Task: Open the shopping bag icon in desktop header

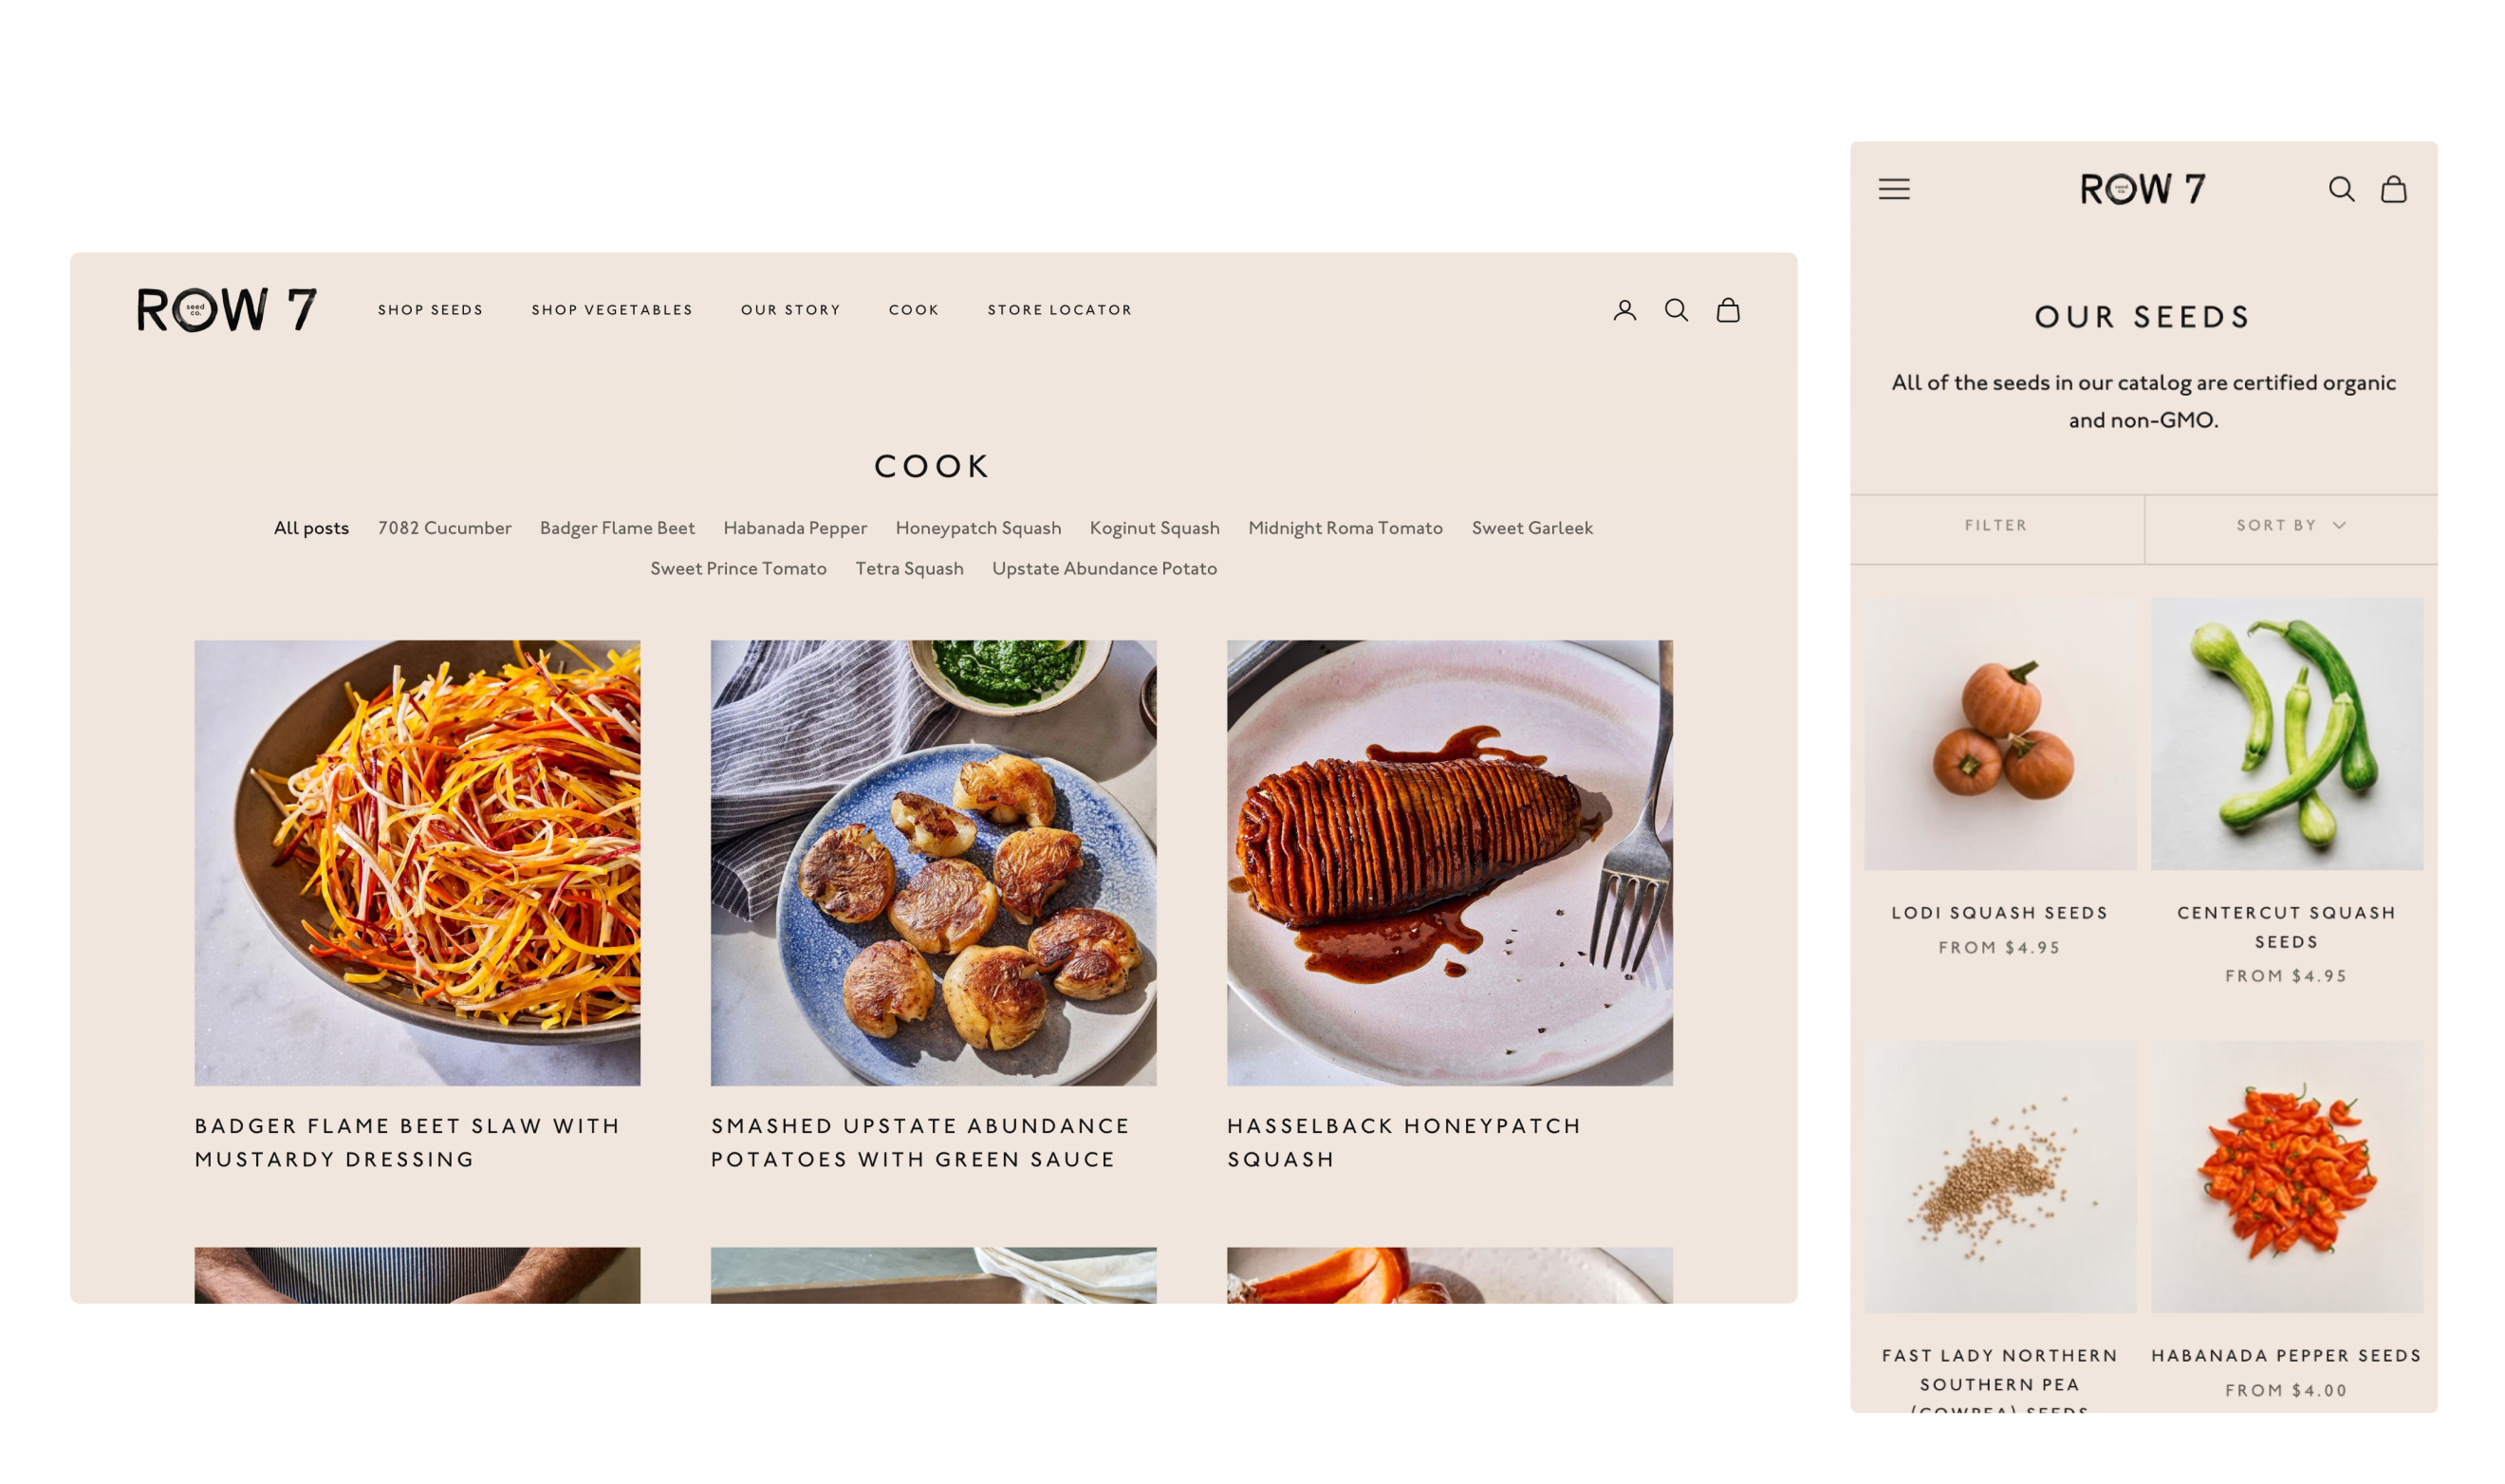Action: (x=1727, y=310)
